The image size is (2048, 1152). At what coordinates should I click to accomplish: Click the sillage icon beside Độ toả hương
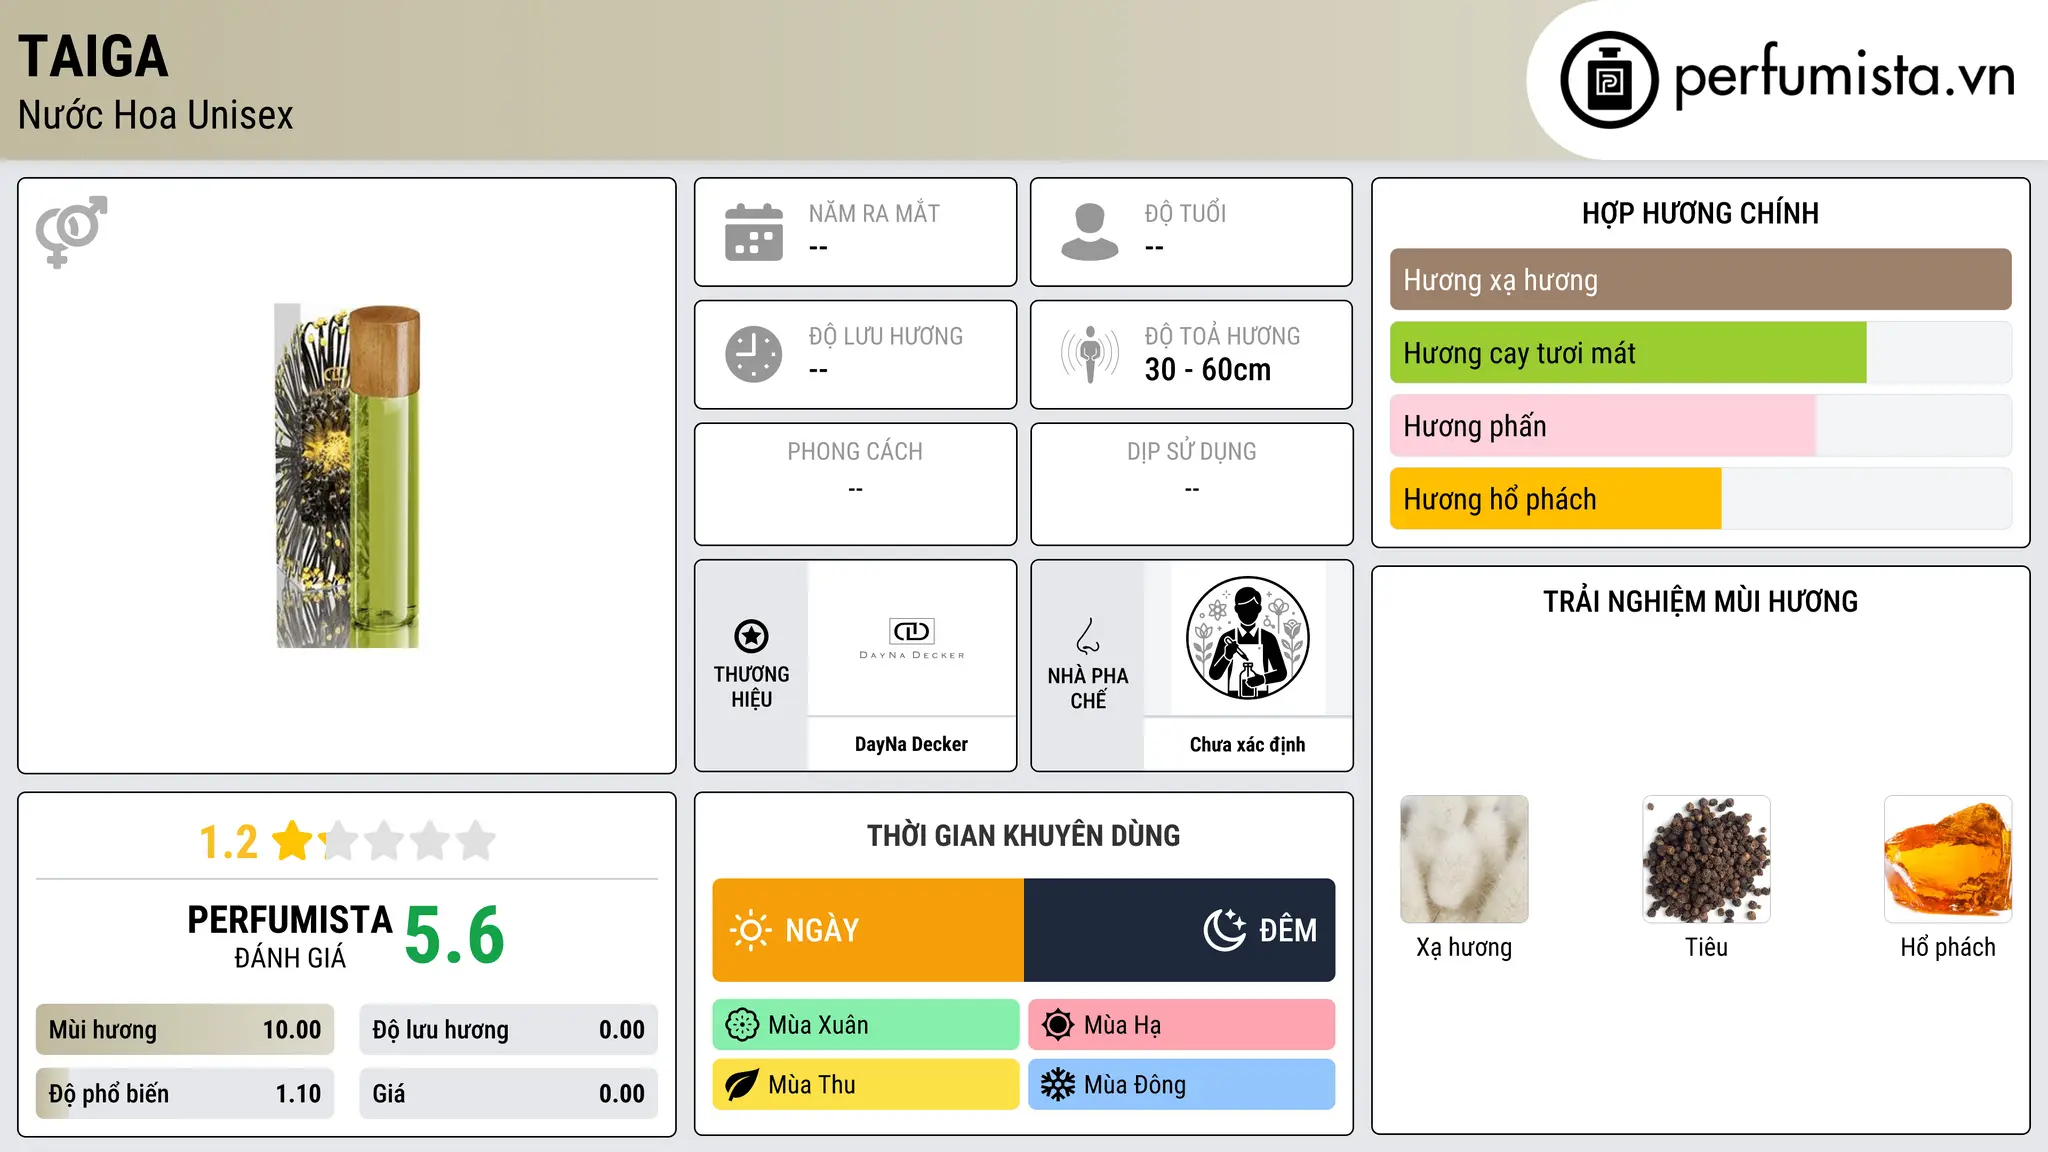[x=1090, y=354]
